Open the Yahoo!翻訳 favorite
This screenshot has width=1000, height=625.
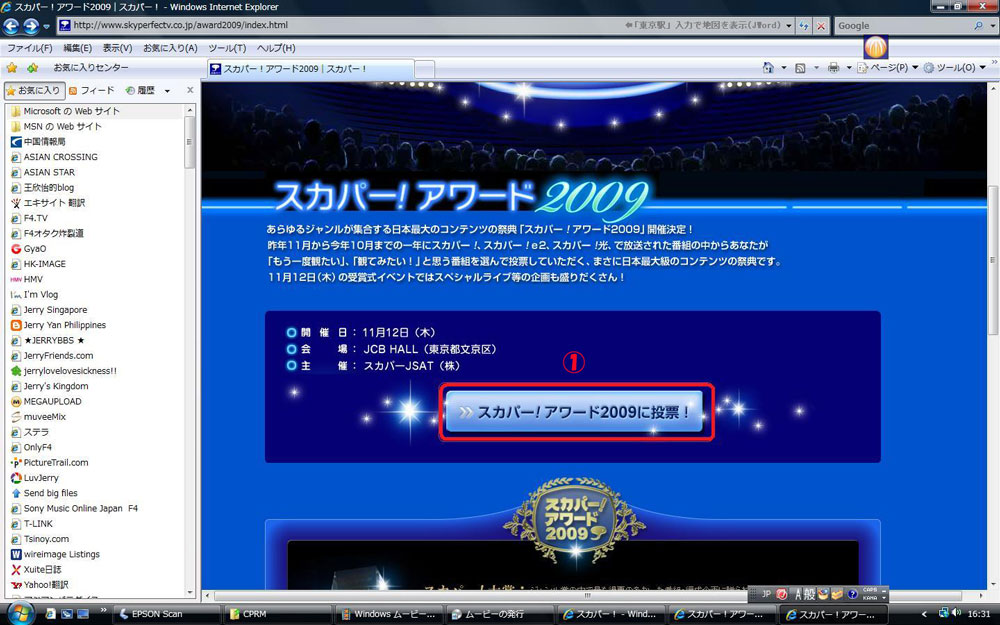click(x=40, y=585)
